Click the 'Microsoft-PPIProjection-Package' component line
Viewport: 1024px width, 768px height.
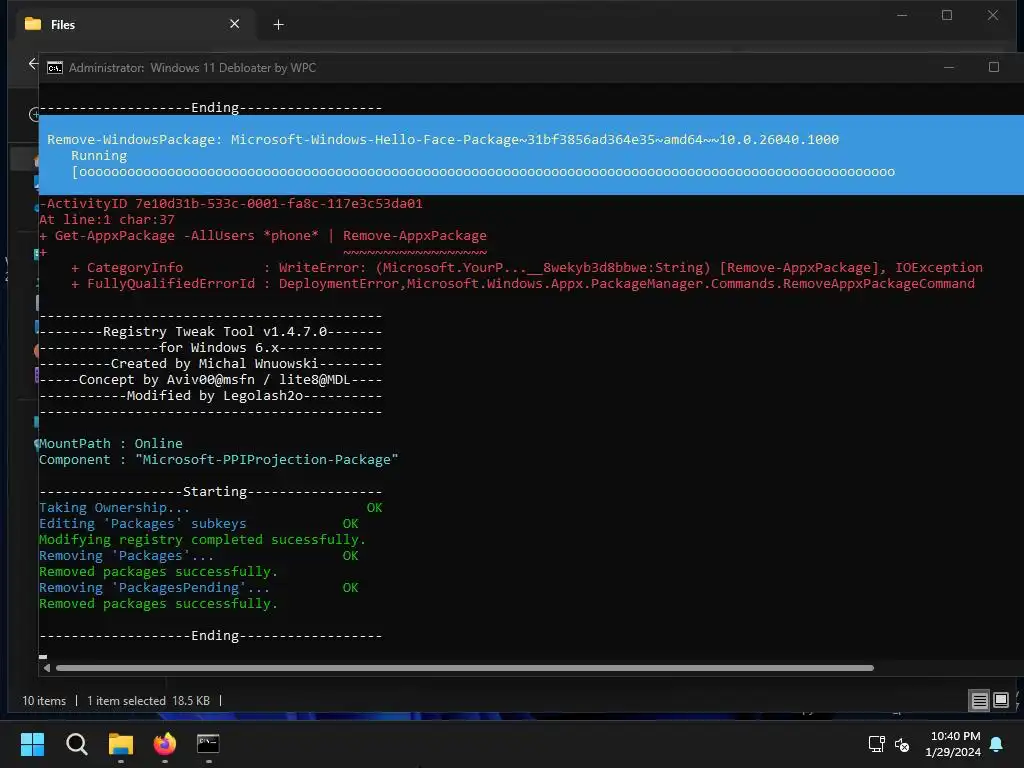[x=219, y=460]
